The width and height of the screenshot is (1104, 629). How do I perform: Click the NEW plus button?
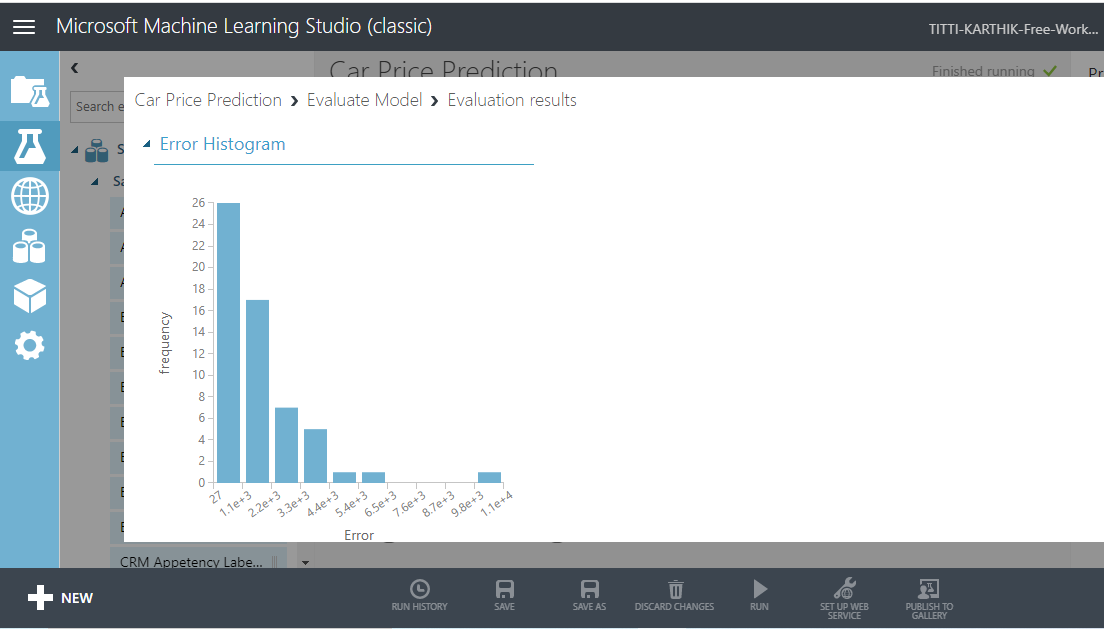click(x=61, y=598)
